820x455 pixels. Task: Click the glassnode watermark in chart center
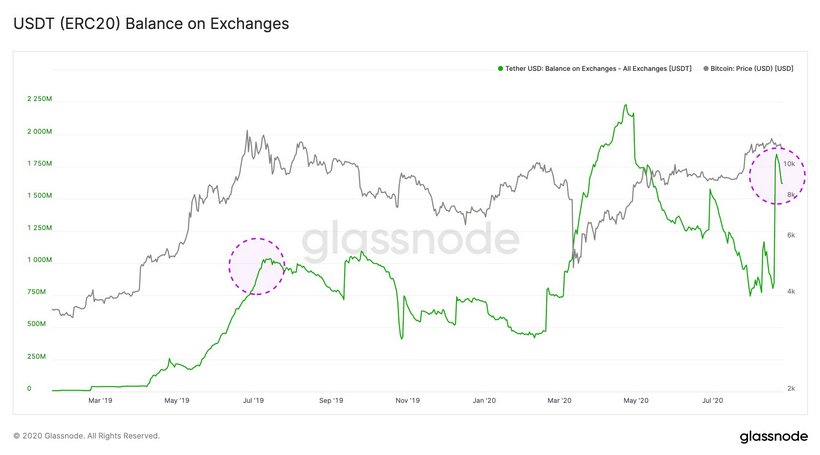410,241
